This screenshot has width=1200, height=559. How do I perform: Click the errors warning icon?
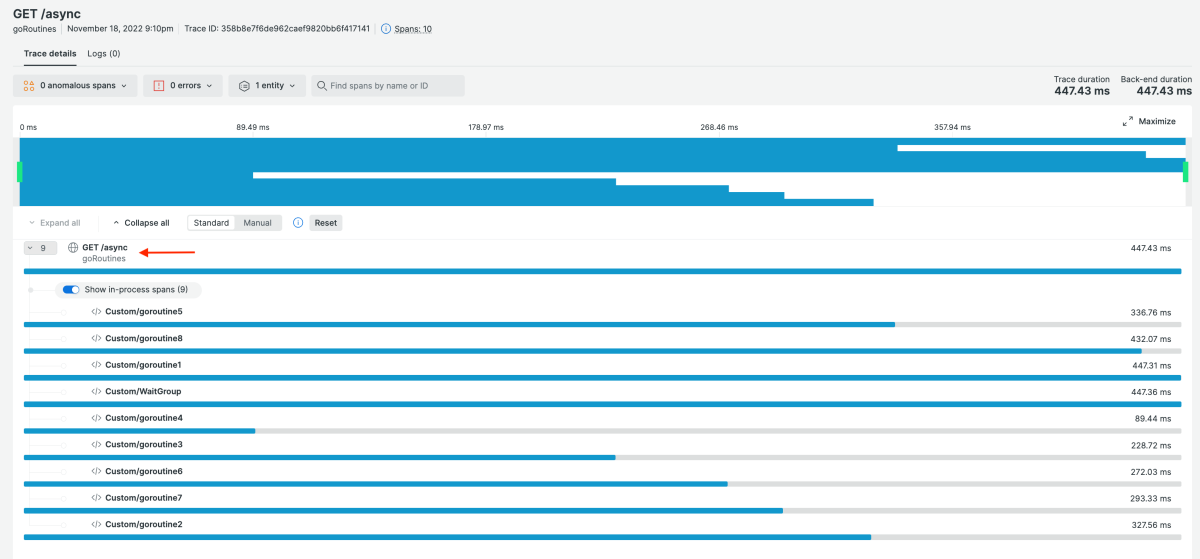(158, 86)
